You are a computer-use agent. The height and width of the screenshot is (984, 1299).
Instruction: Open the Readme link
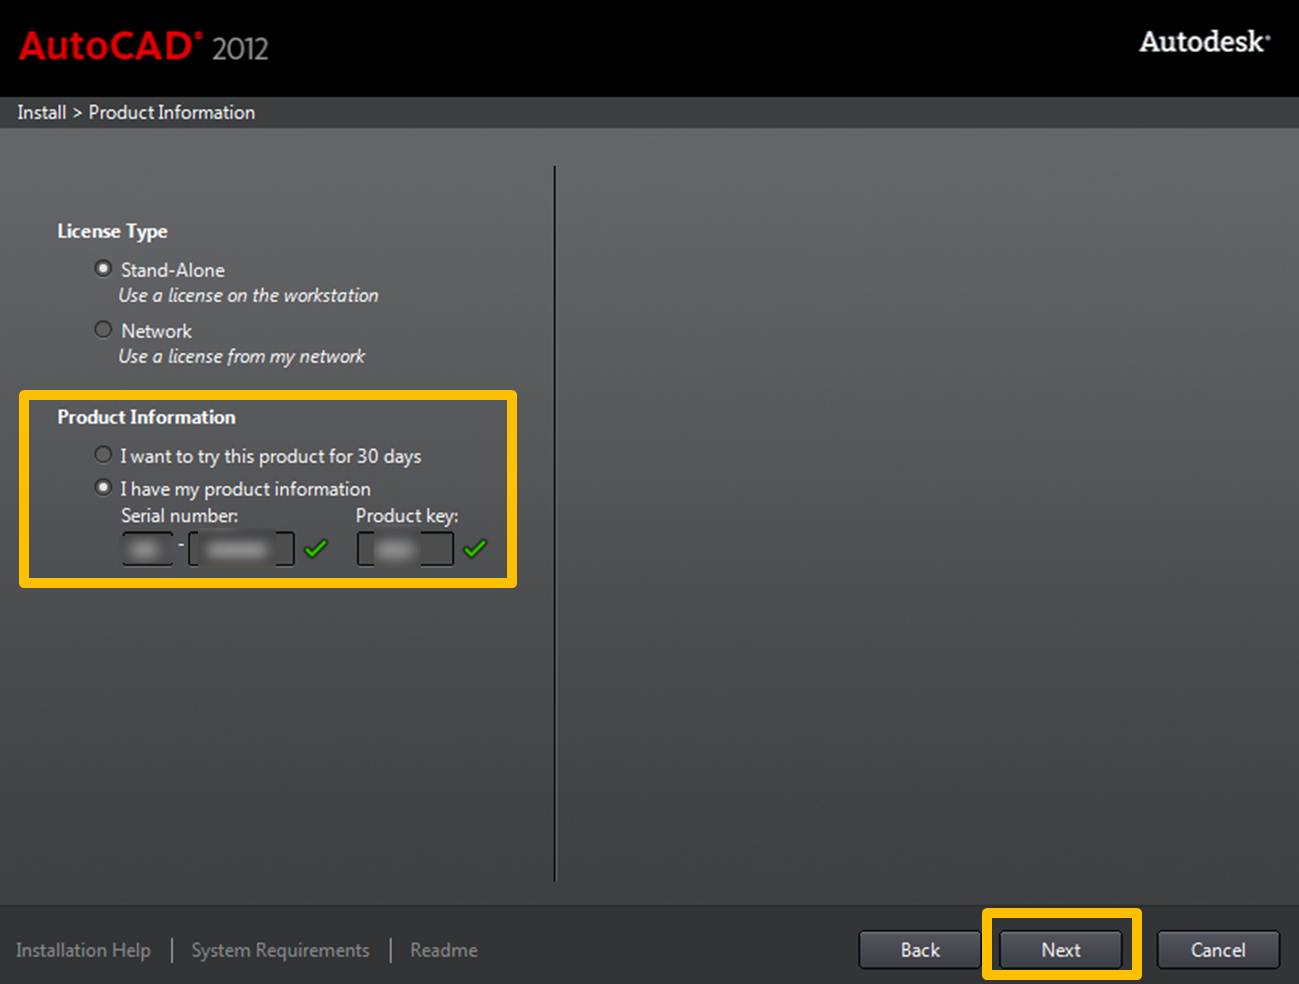443,950
